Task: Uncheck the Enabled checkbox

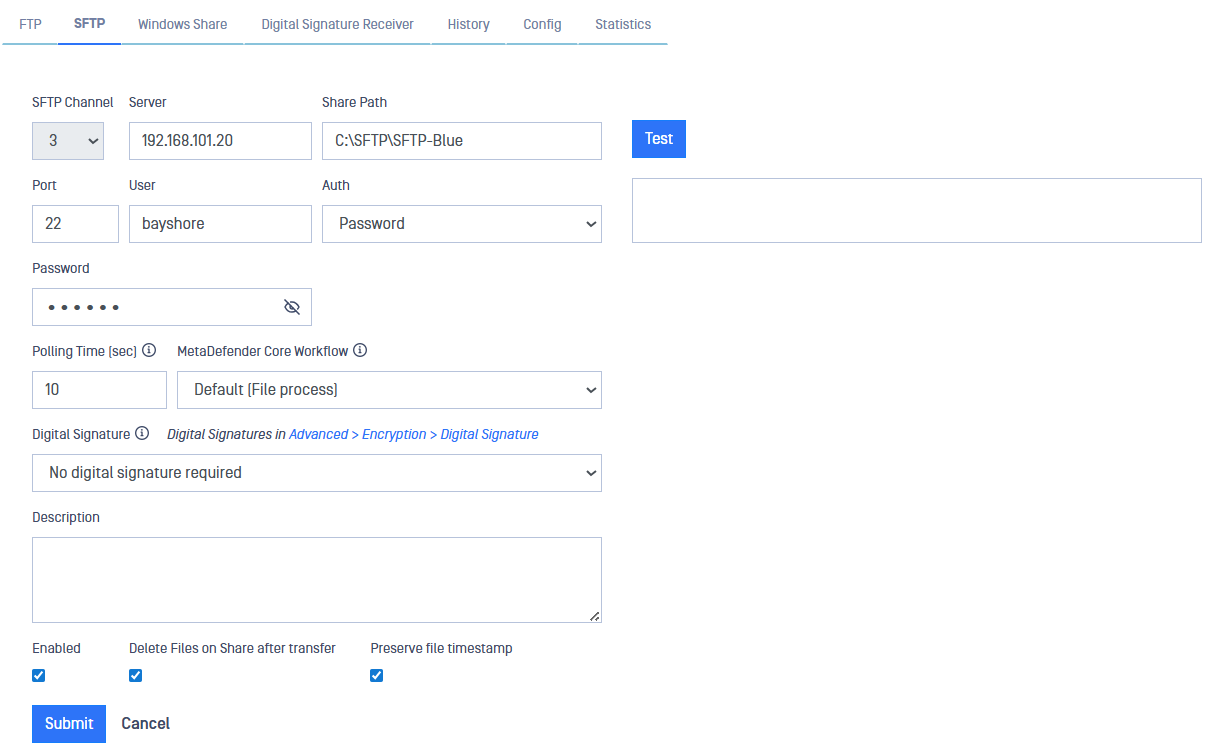Action: coord(39,675)
